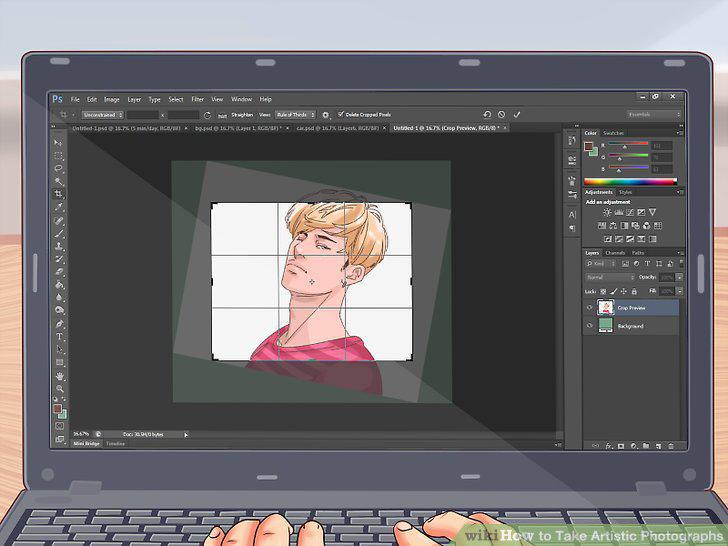Open the Character panel icon
Screen dimensions: 728x546
[x=572, y=214]
